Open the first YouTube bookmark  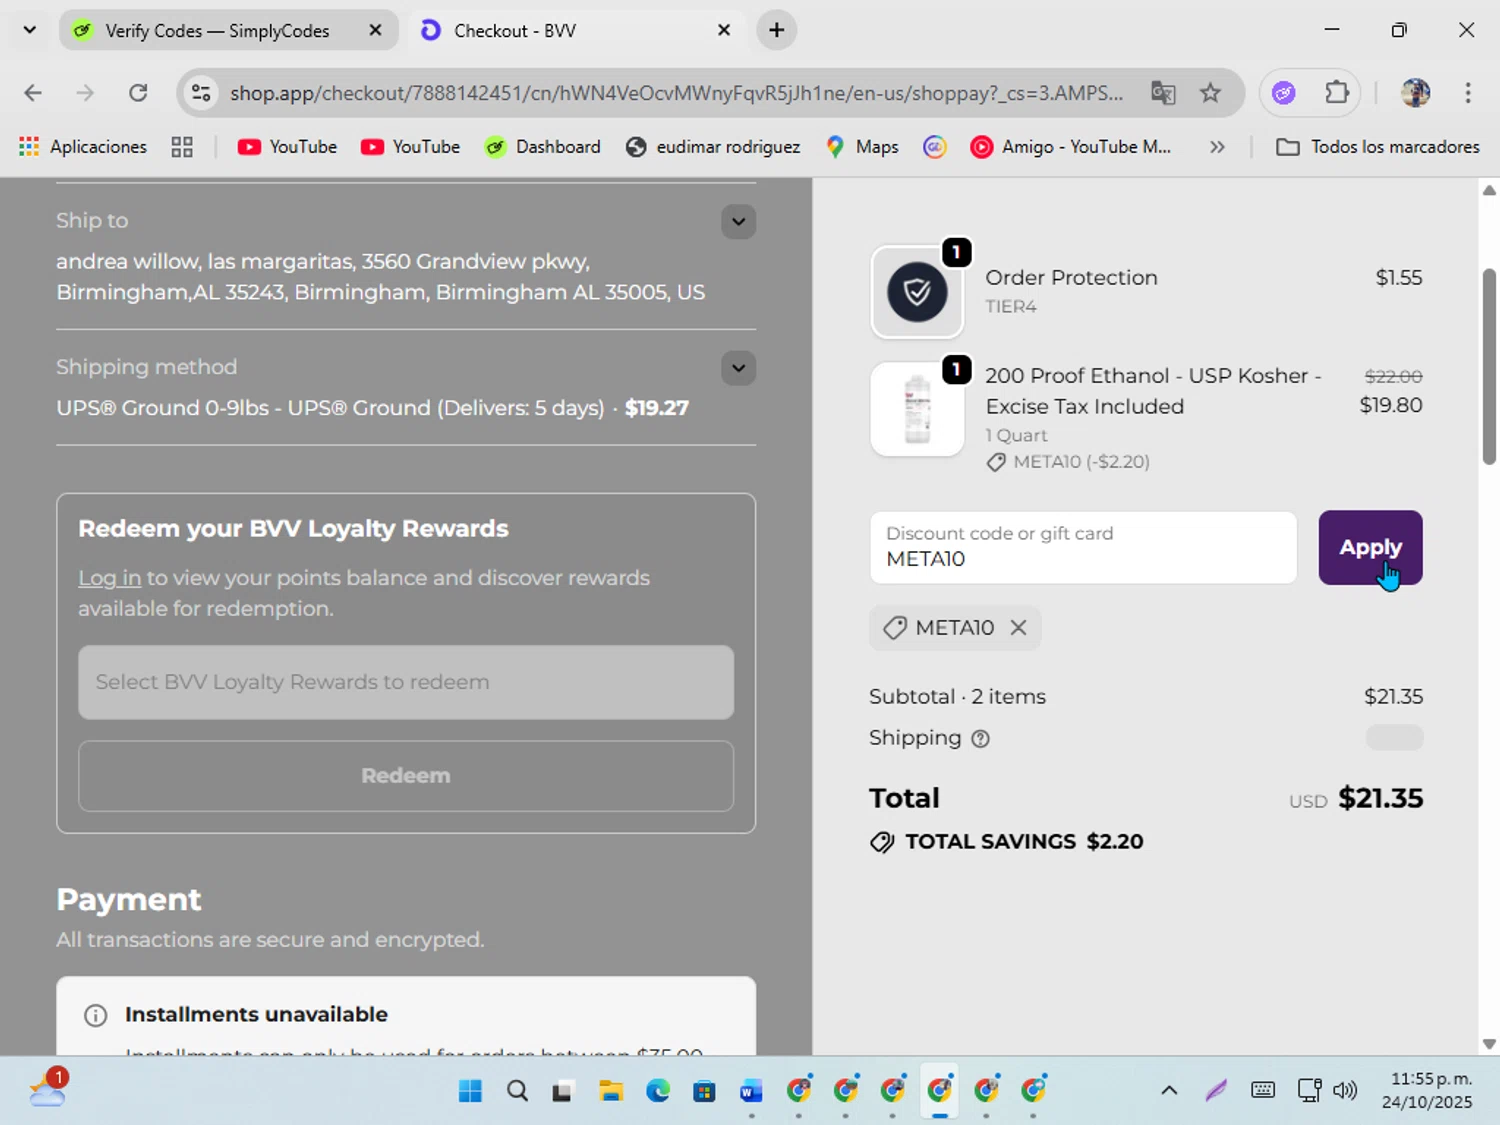pos(287,147)
